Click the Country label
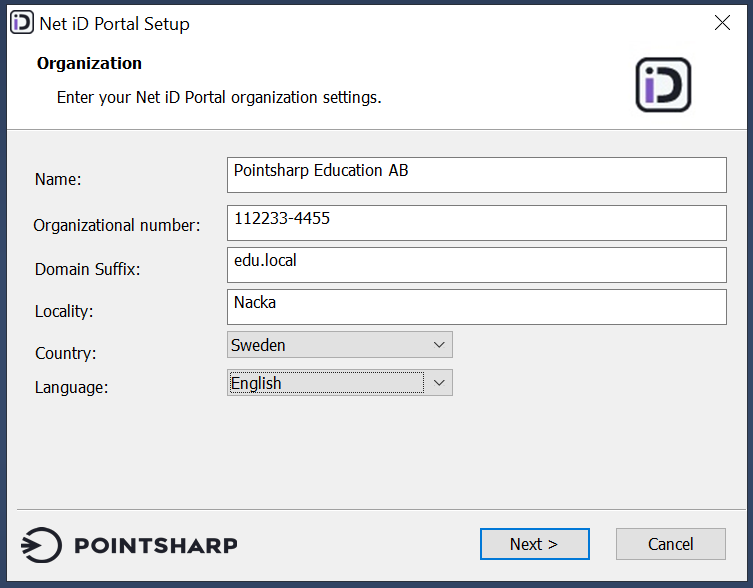753x588 pixels. click(66, 353)
